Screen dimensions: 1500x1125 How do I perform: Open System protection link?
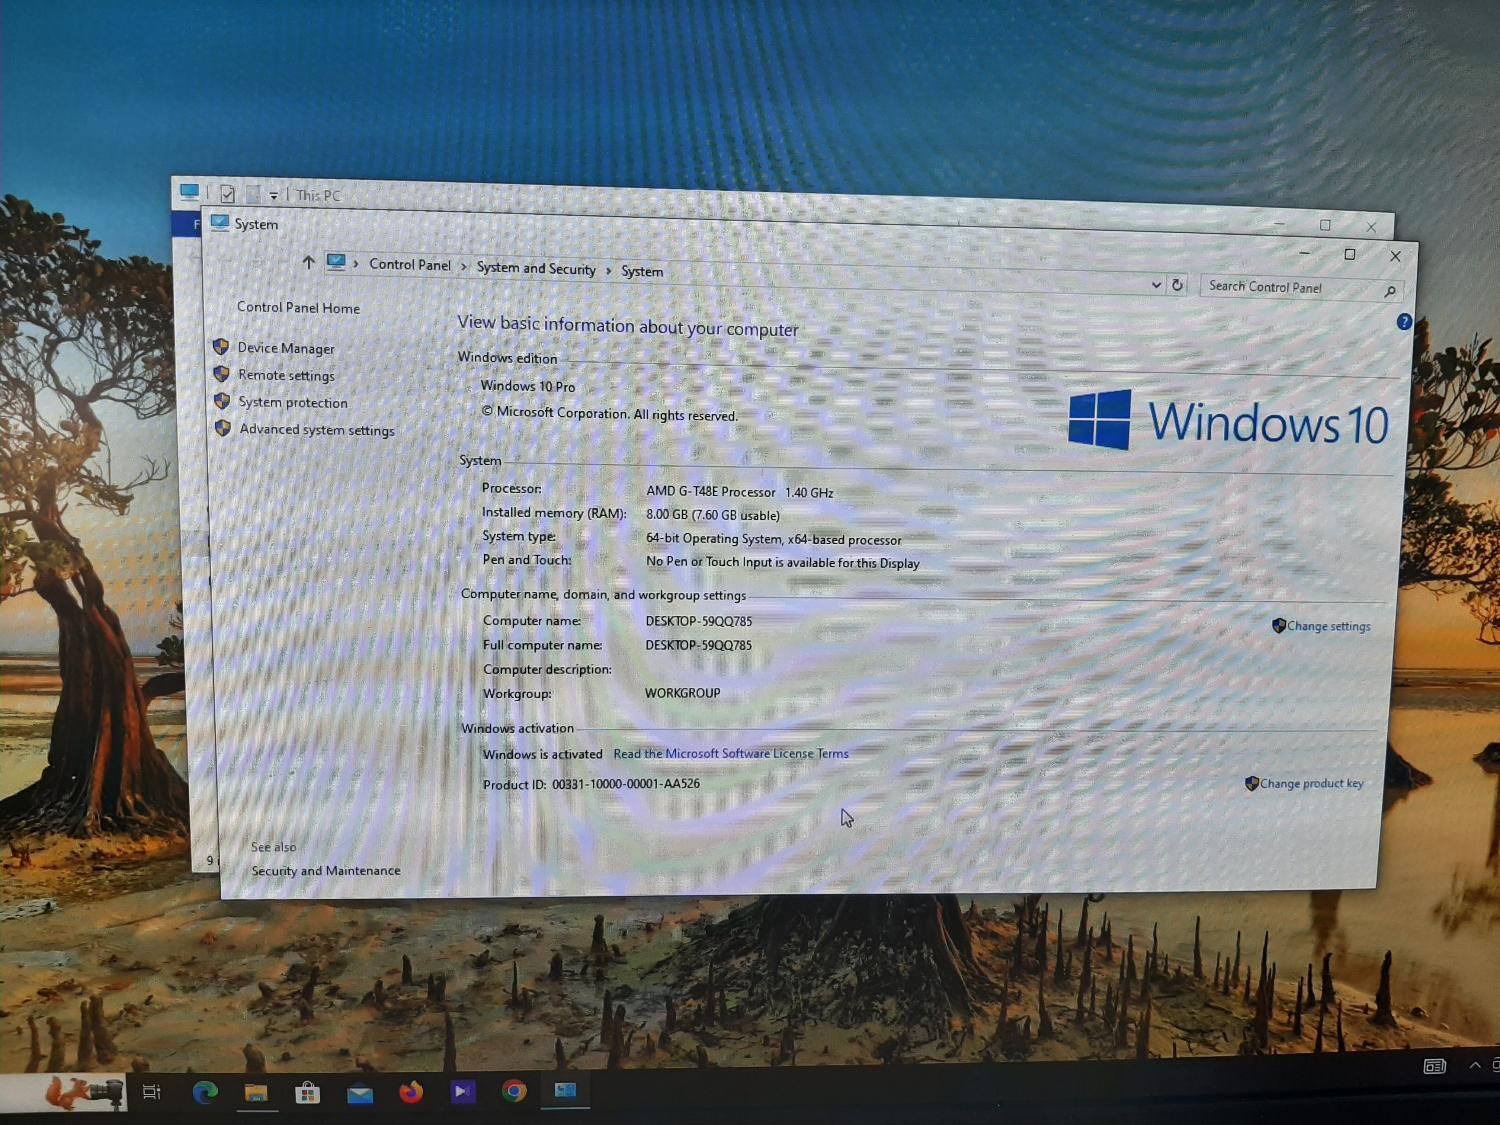(x=293, y=402)
